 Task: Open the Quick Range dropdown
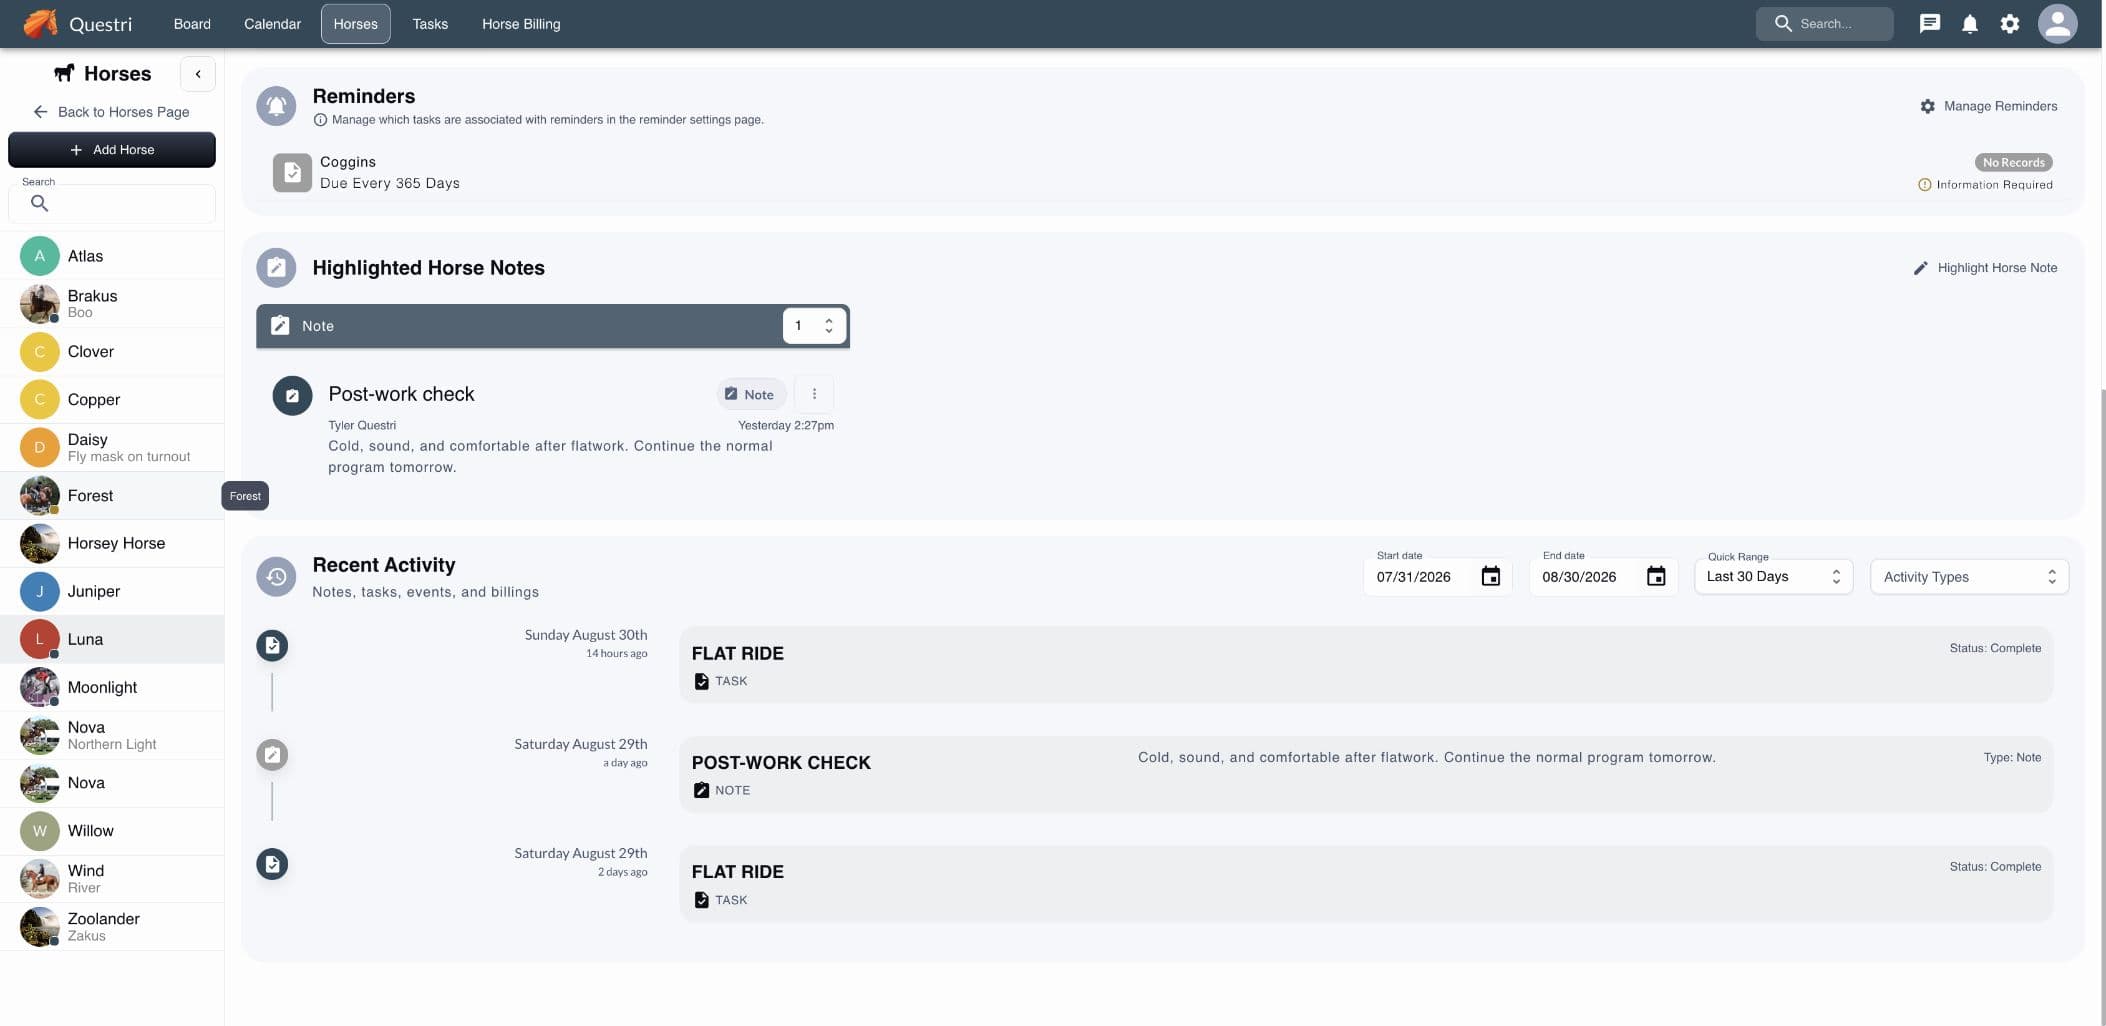1773,577
